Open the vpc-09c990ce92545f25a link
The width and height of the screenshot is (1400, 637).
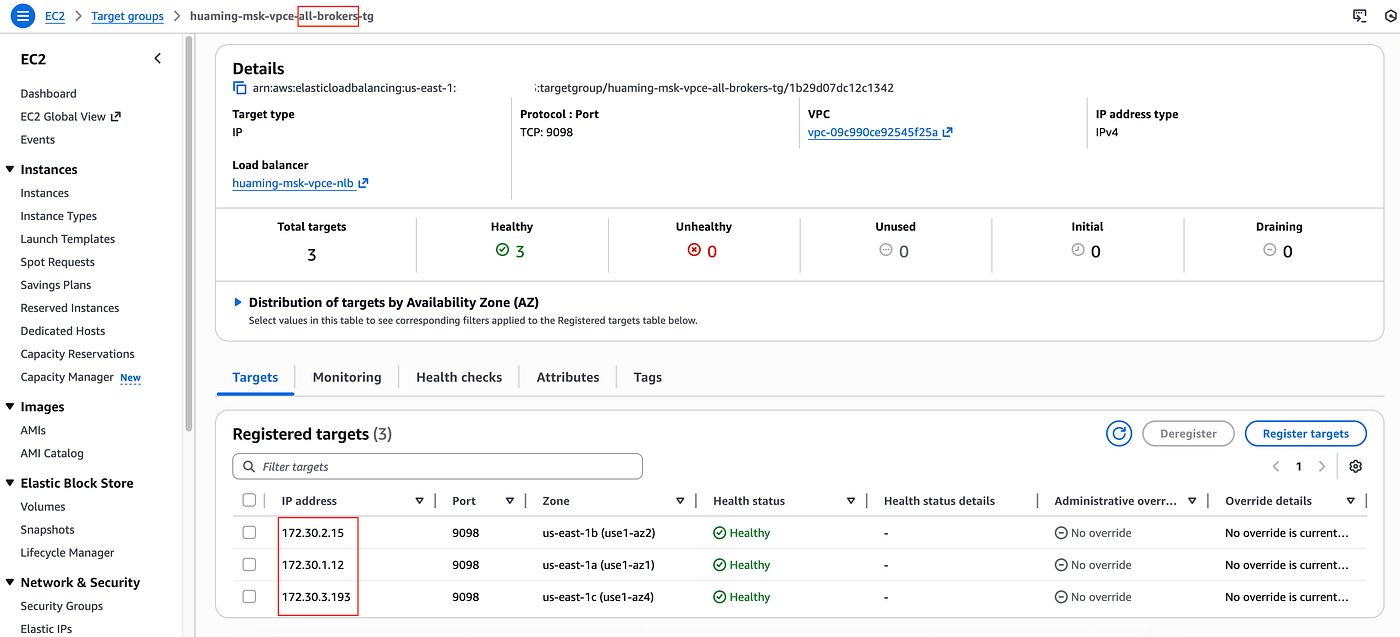pyautogui.click(x=873, y=132)
